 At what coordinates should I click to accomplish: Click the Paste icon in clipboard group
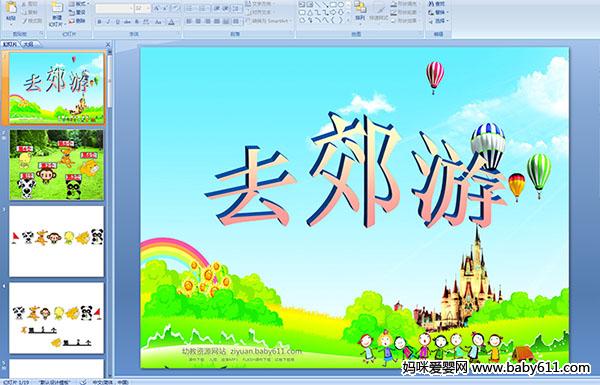[x=11, y=11]
